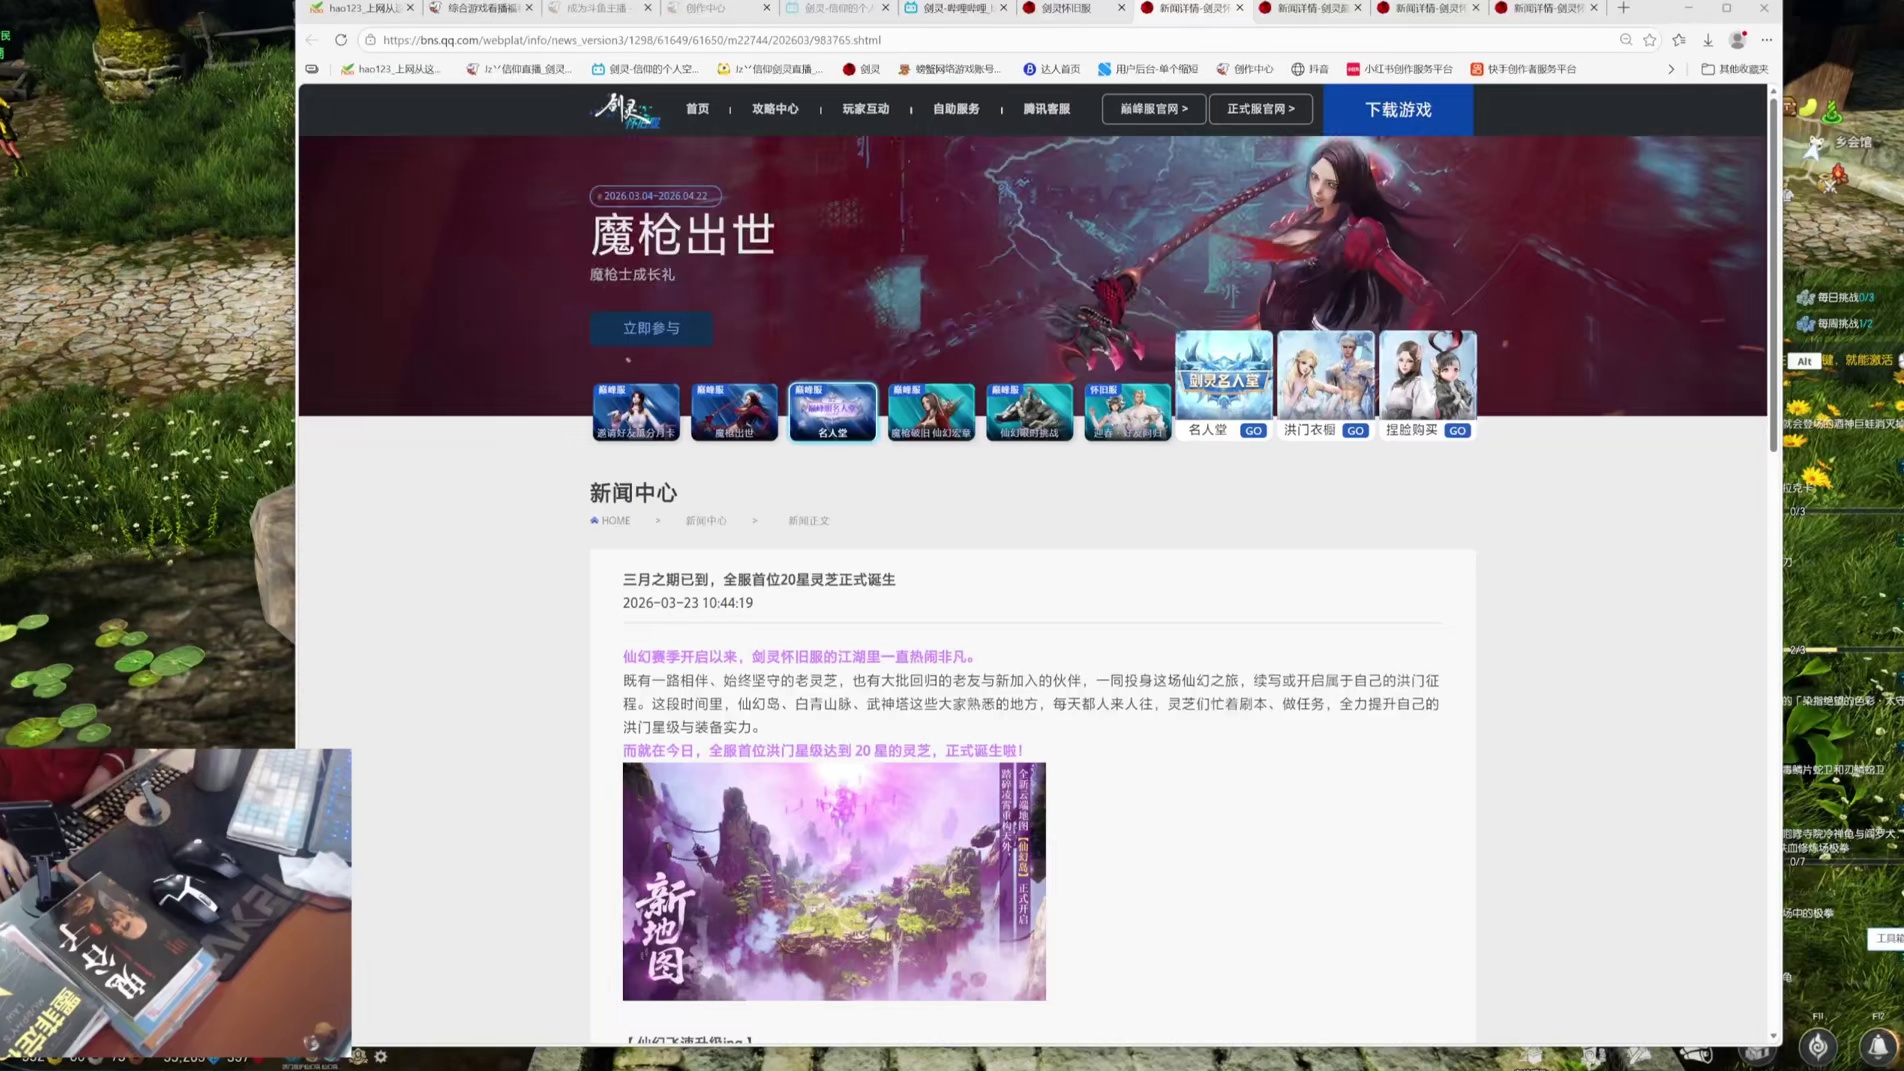Open the browser three-dot settings menu
This screenshot has width=1904, height=1071.
click(1767, 40)
